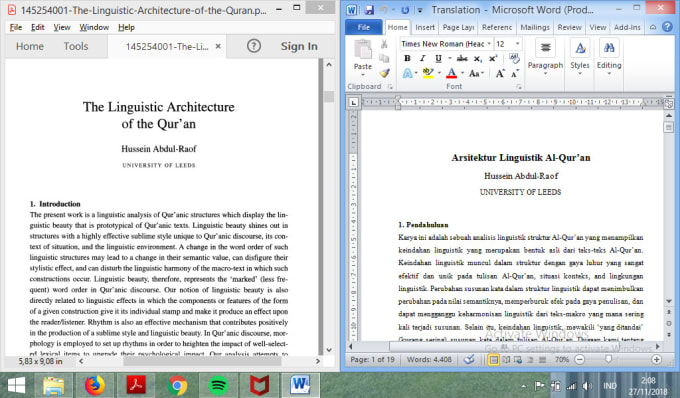This screenshot has width=680, height=398.
Task: Open the underline style dropdown arrow
Action: click(449, 58)
